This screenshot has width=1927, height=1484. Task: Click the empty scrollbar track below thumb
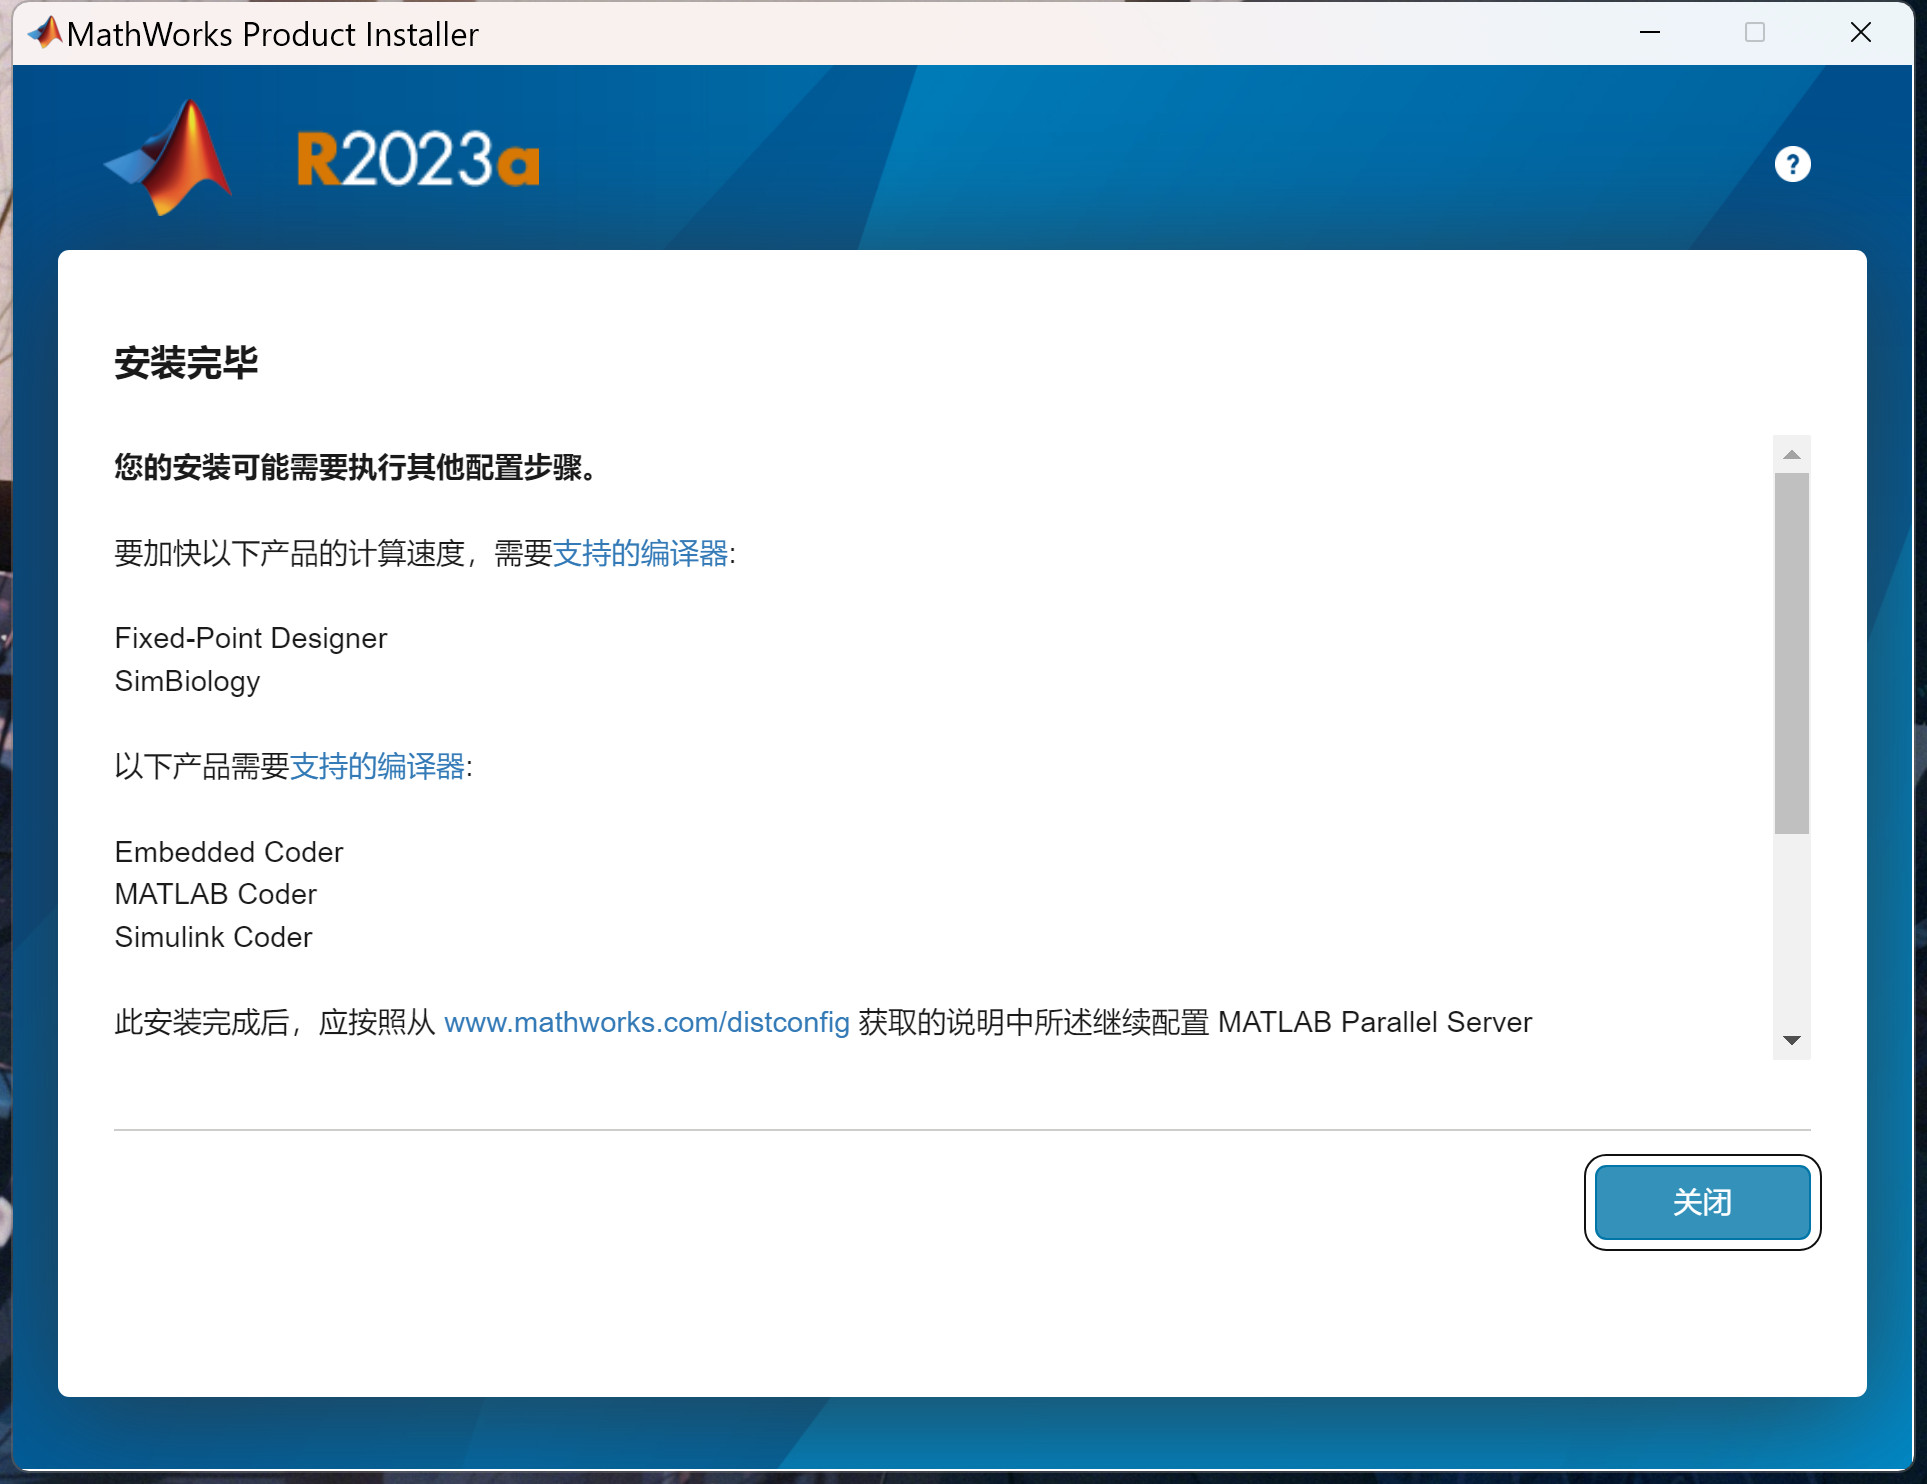click(1791, 930)
